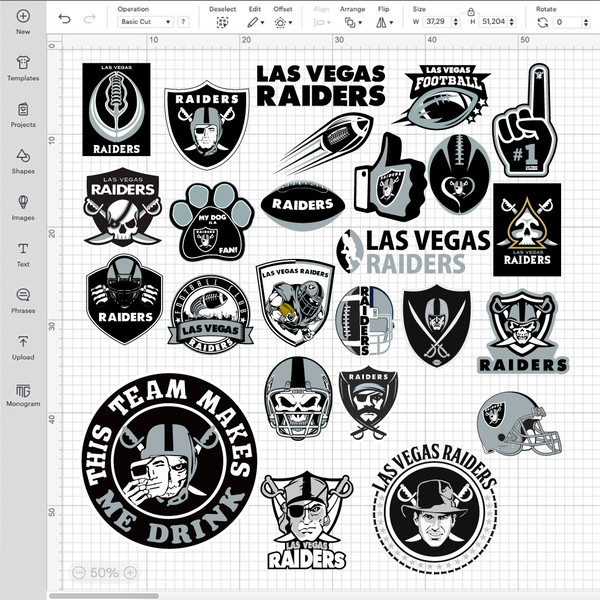Select the oval Raiders football design
The image size is (600, 600).
tap(303, 205)
